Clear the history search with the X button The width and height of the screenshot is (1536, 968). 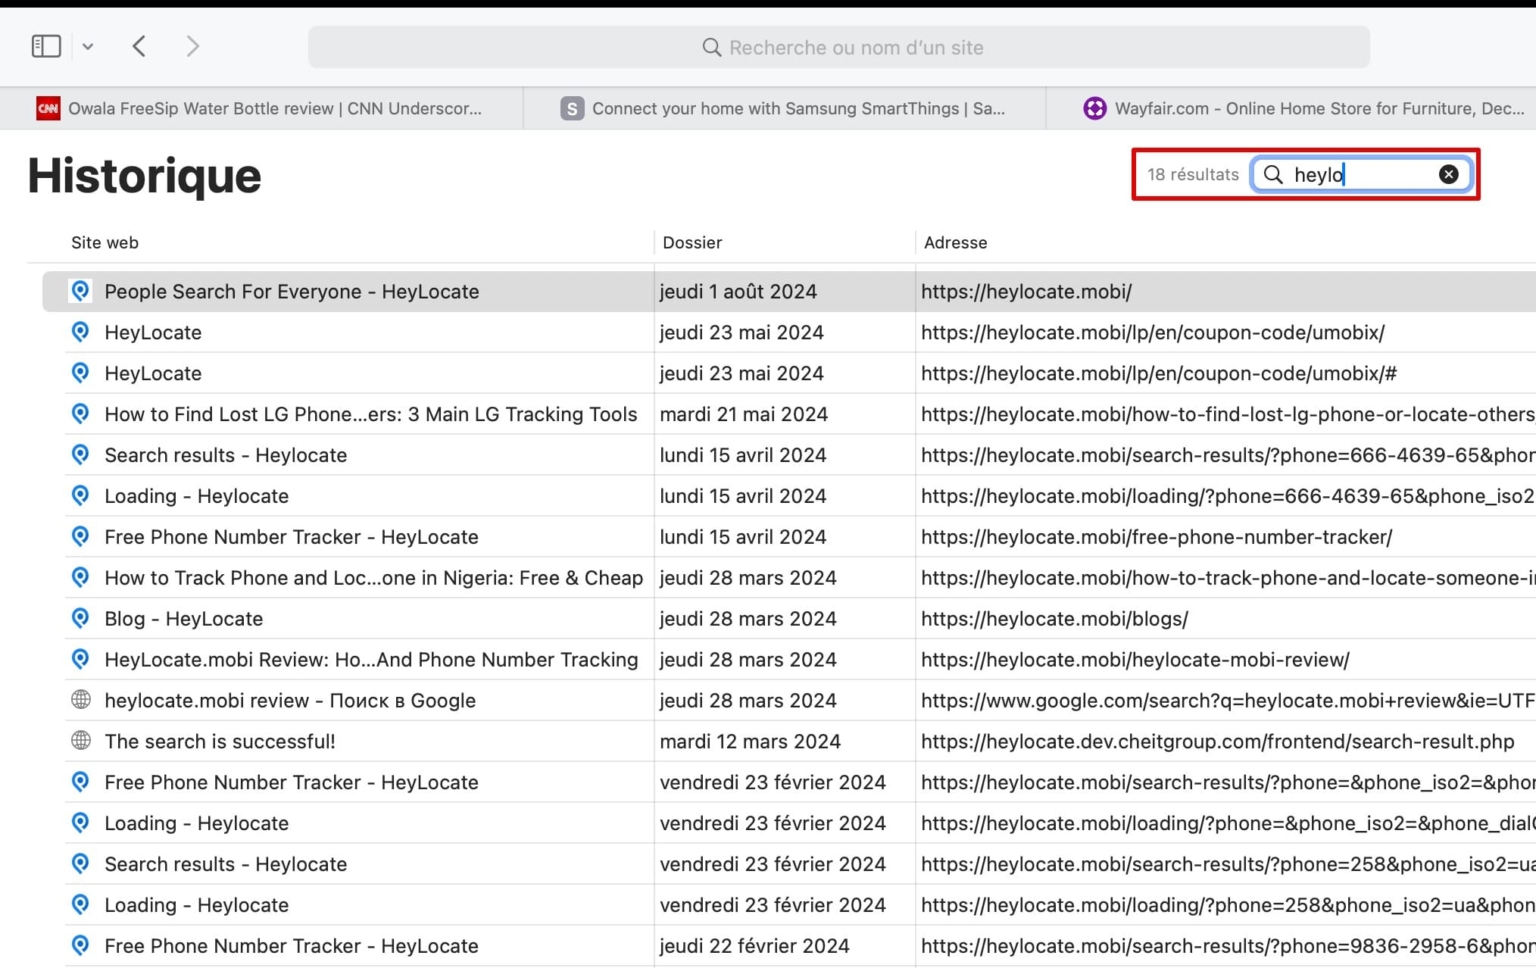(1448, 174)
